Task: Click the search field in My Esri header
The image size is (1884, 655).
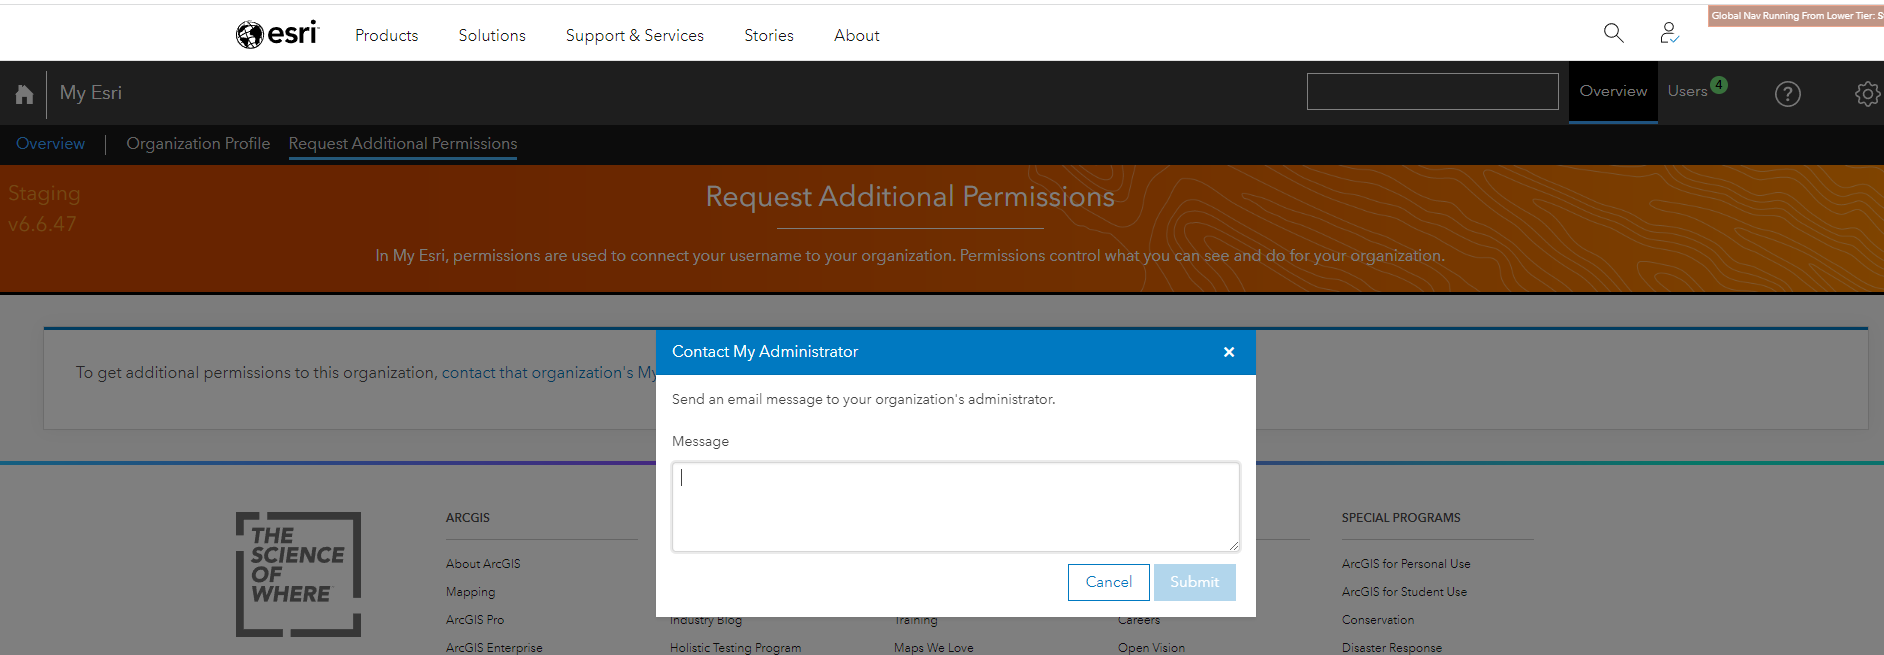Action: [1432, 92]
